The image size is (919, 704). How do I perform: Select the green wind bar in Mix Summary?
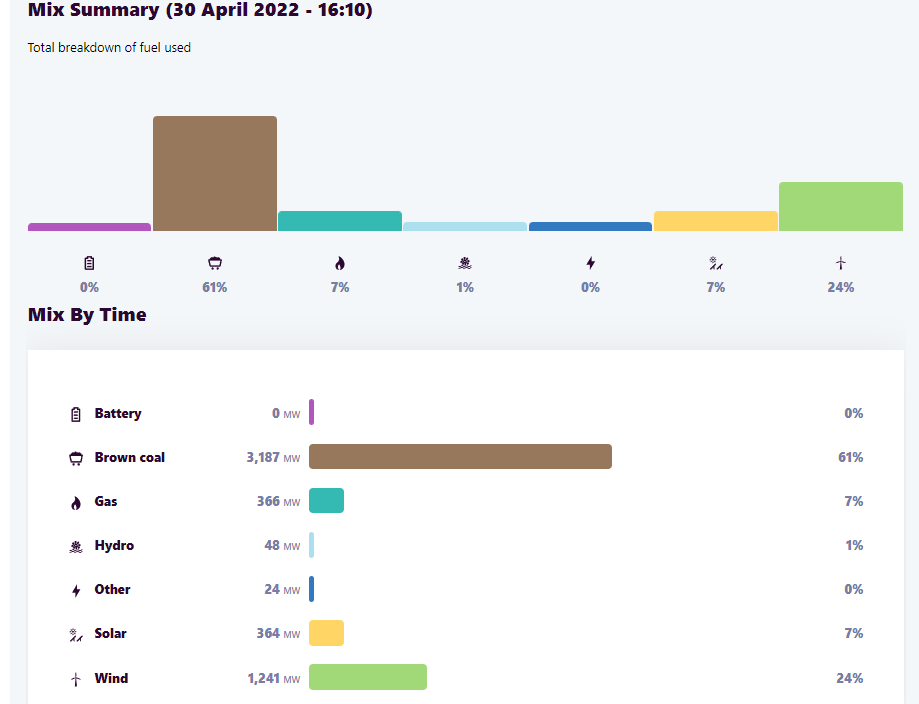tap(840, 207)
